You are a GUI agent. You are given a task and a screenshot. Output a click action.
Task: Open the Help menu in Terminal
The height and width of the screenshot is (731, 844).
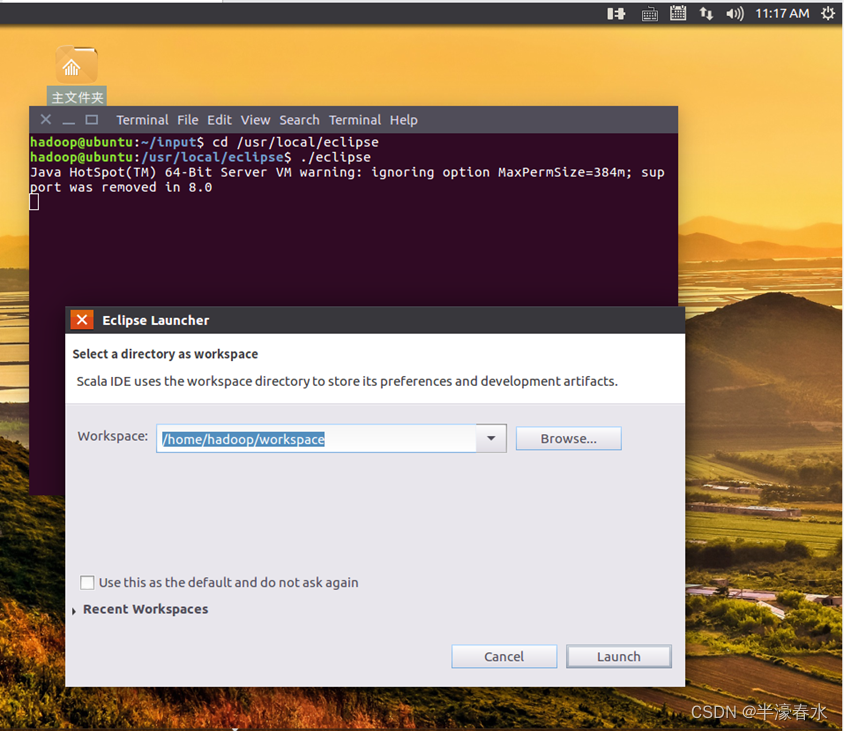click(404, 120)
